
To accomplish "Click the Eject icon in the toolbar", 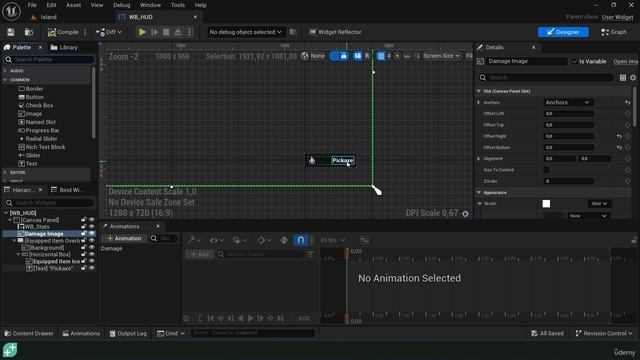I will 178,32.
